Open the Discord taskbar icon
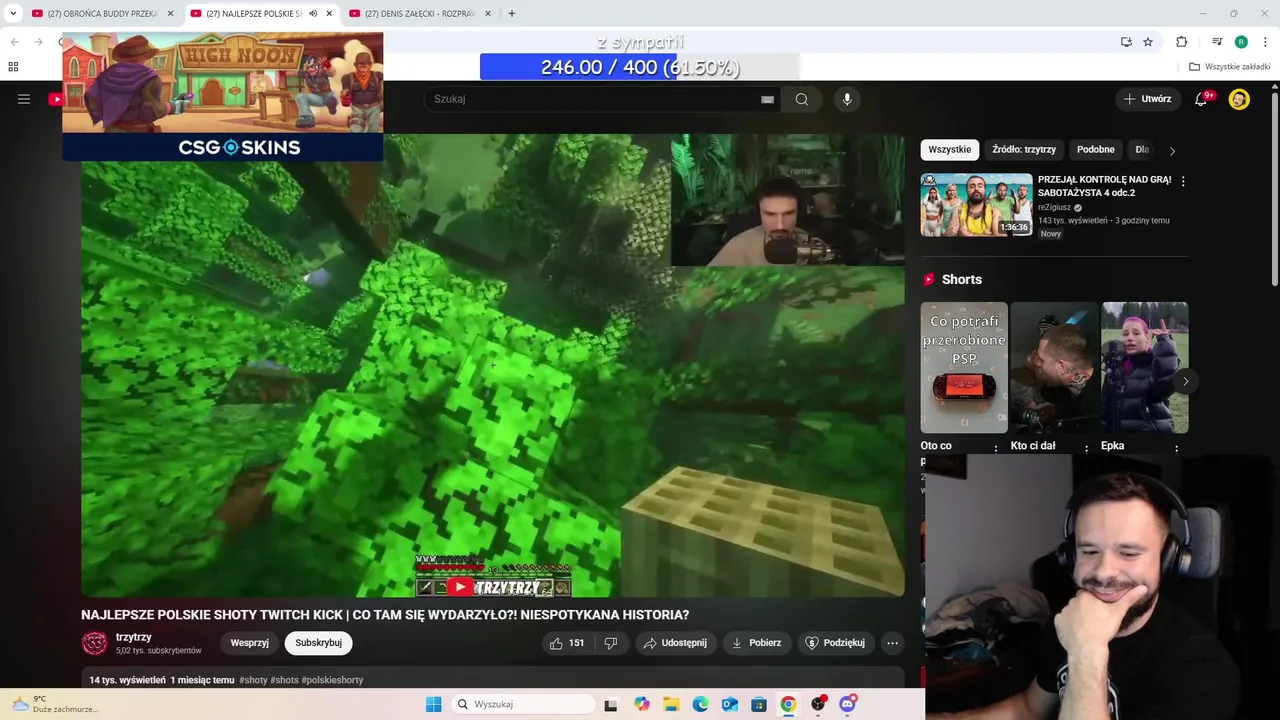The image size is (1280, 720). pos(848,704)
